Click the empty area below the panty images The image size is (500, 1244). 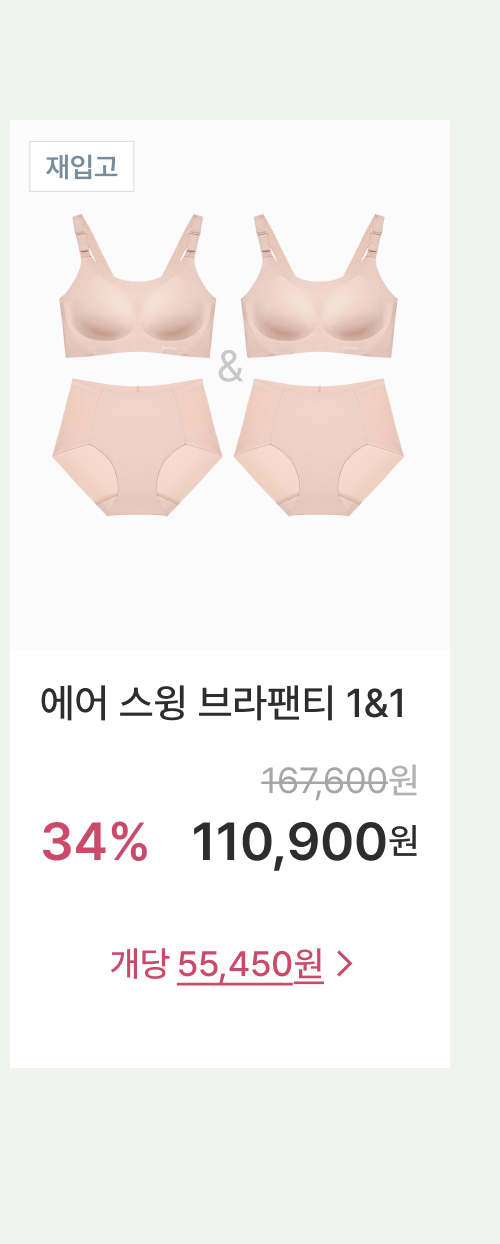click(x=230, y=585)
